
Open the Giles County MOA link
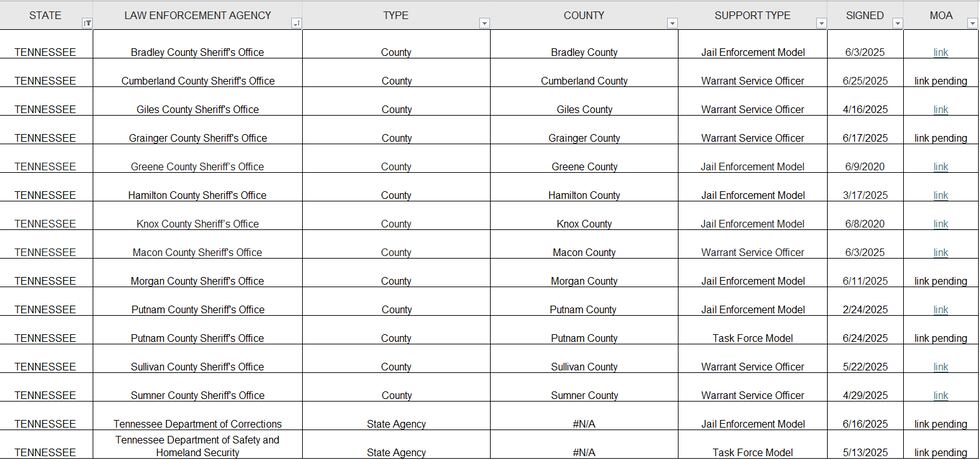coord(940,110)
